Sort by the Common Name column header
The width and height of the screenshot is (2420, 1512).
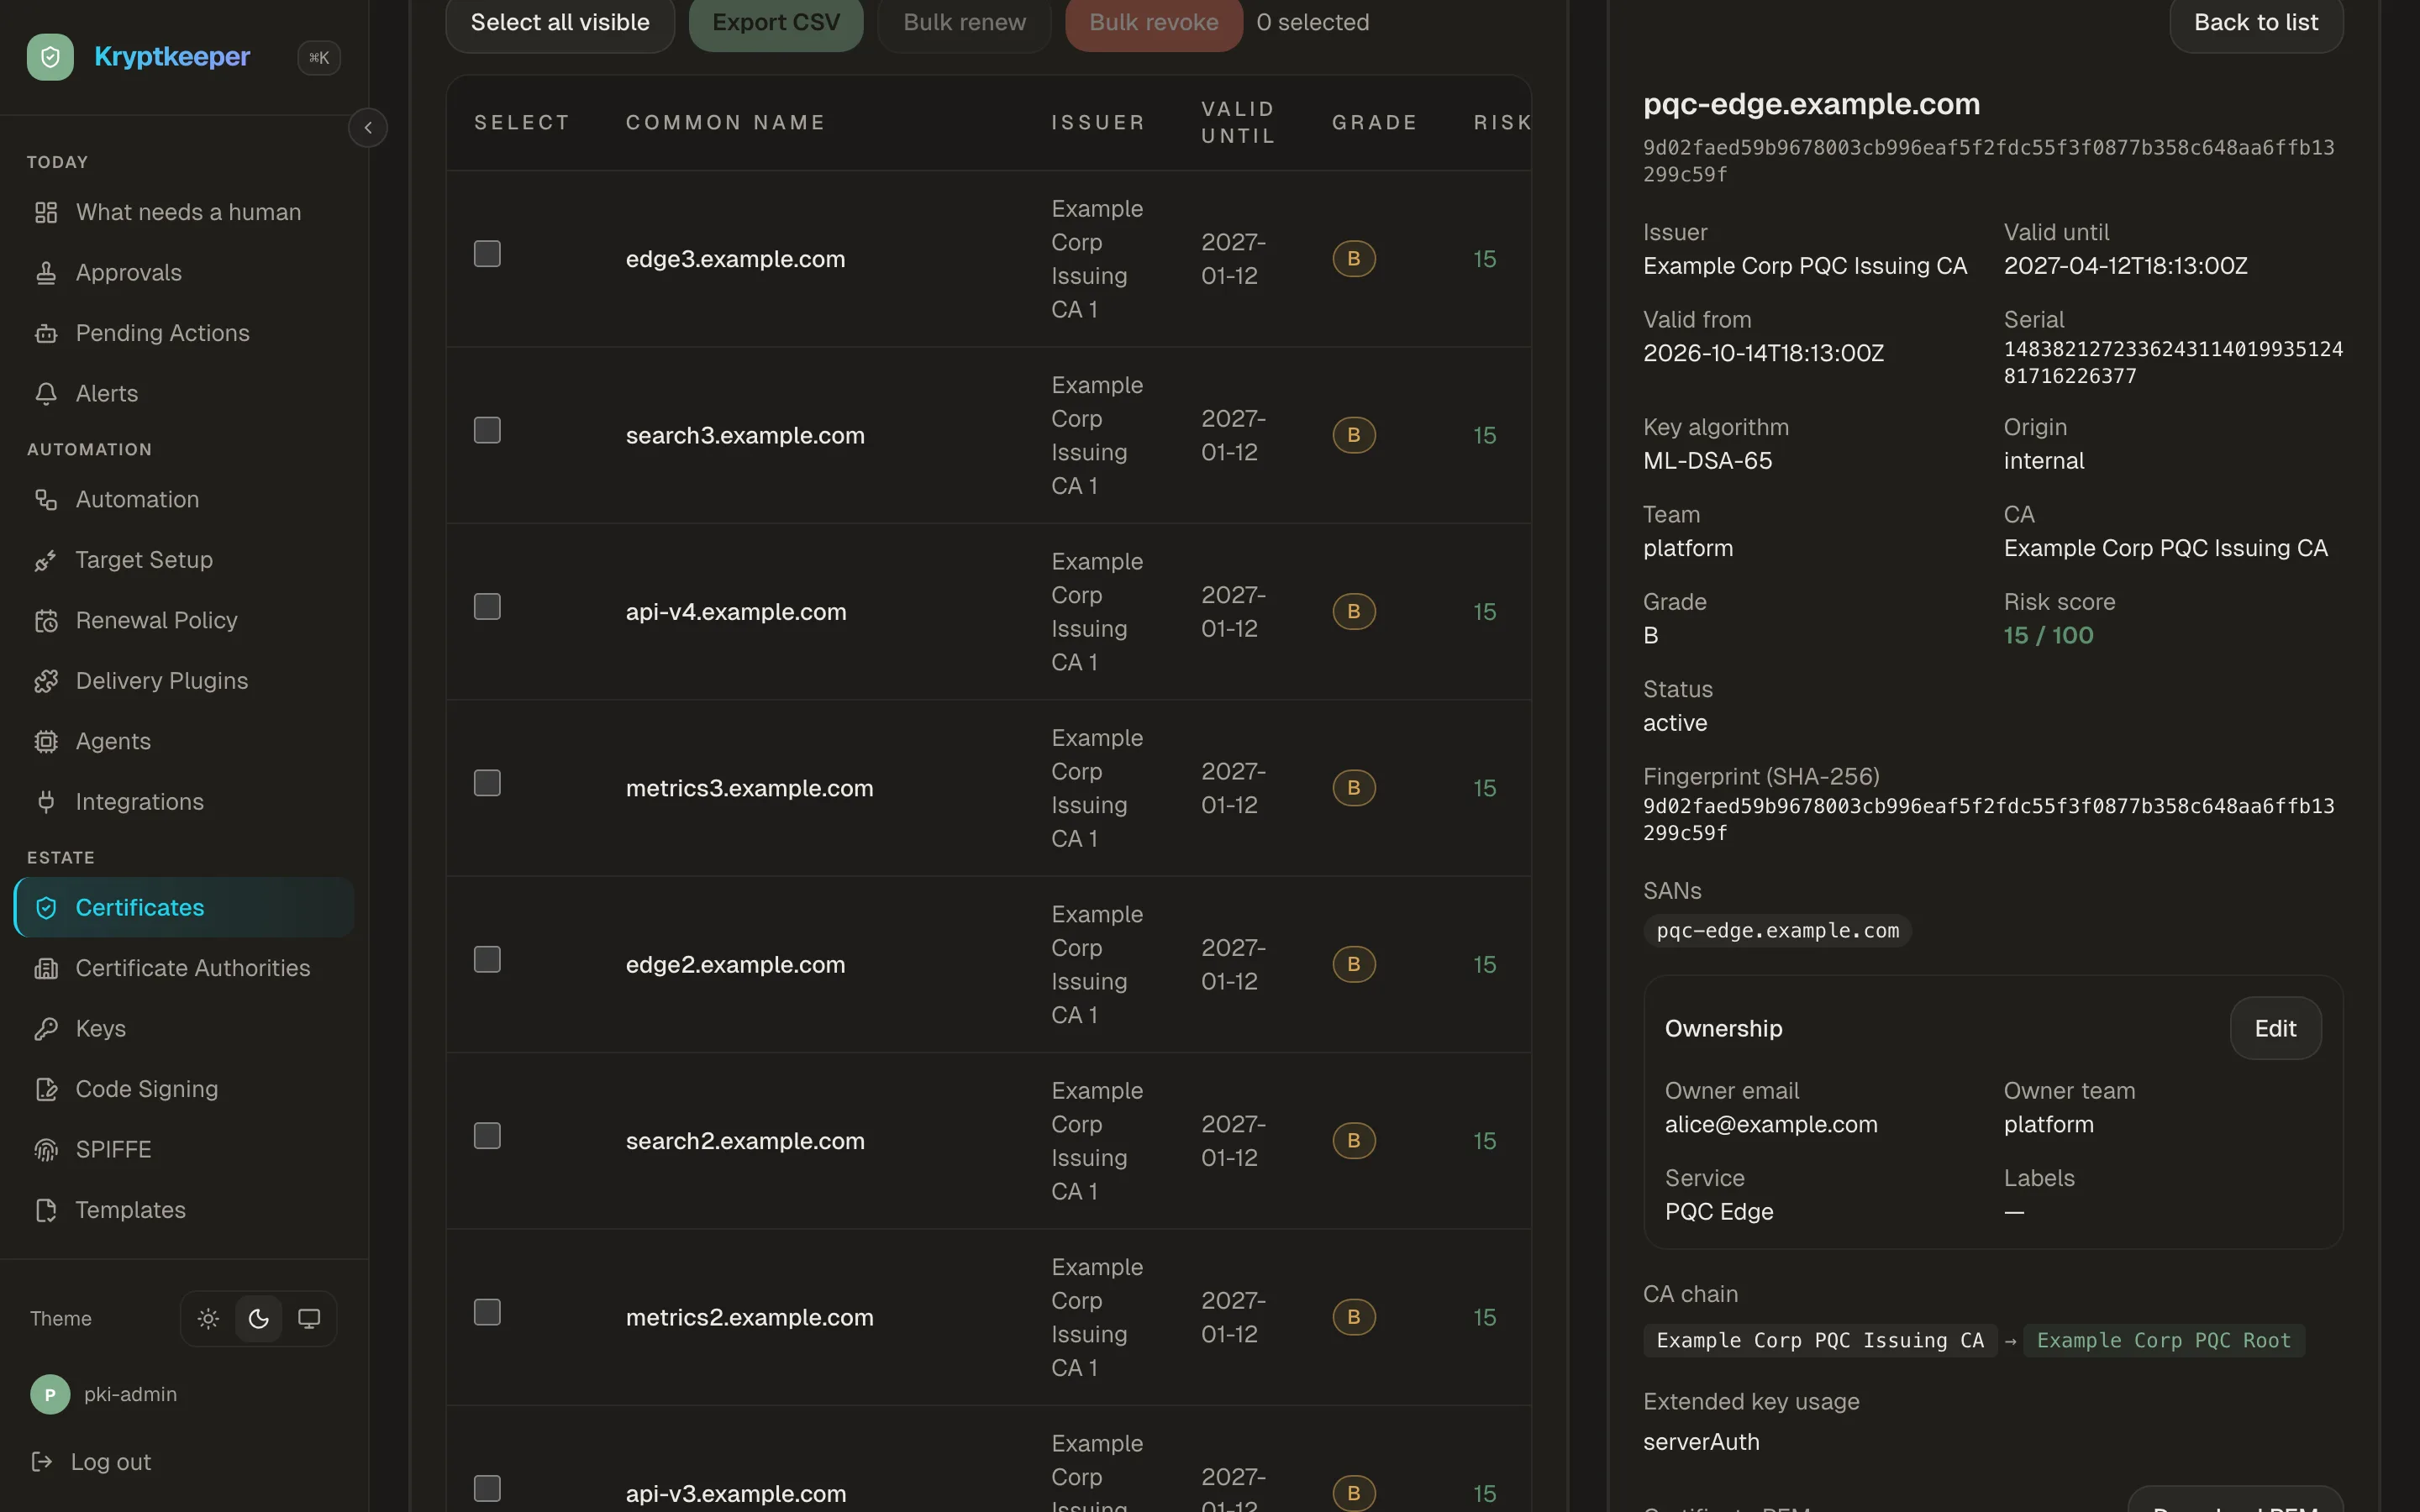point(725,122)
